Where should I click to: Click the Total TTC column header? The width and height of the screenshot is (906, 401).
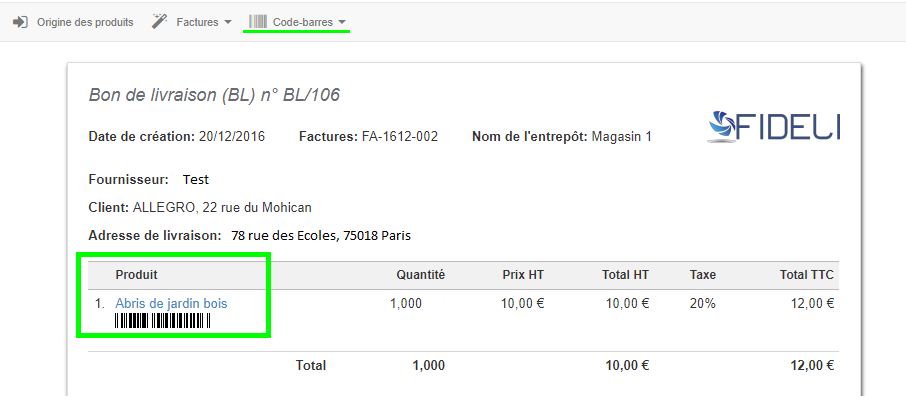[x=807, y=275]
